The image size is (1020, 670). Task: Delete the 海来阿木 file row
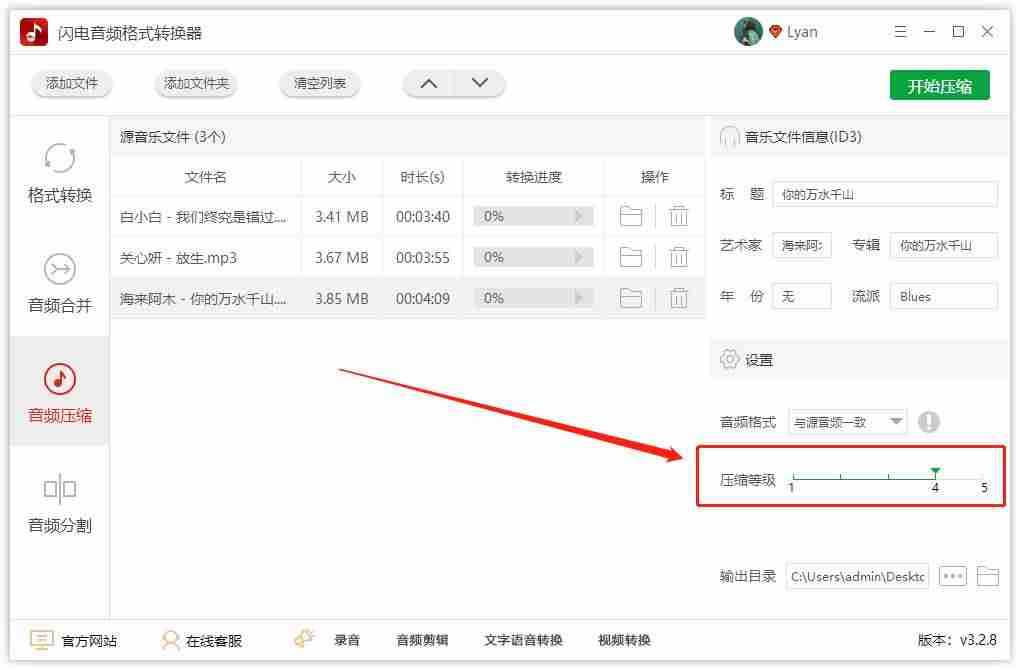click(678, 299)
